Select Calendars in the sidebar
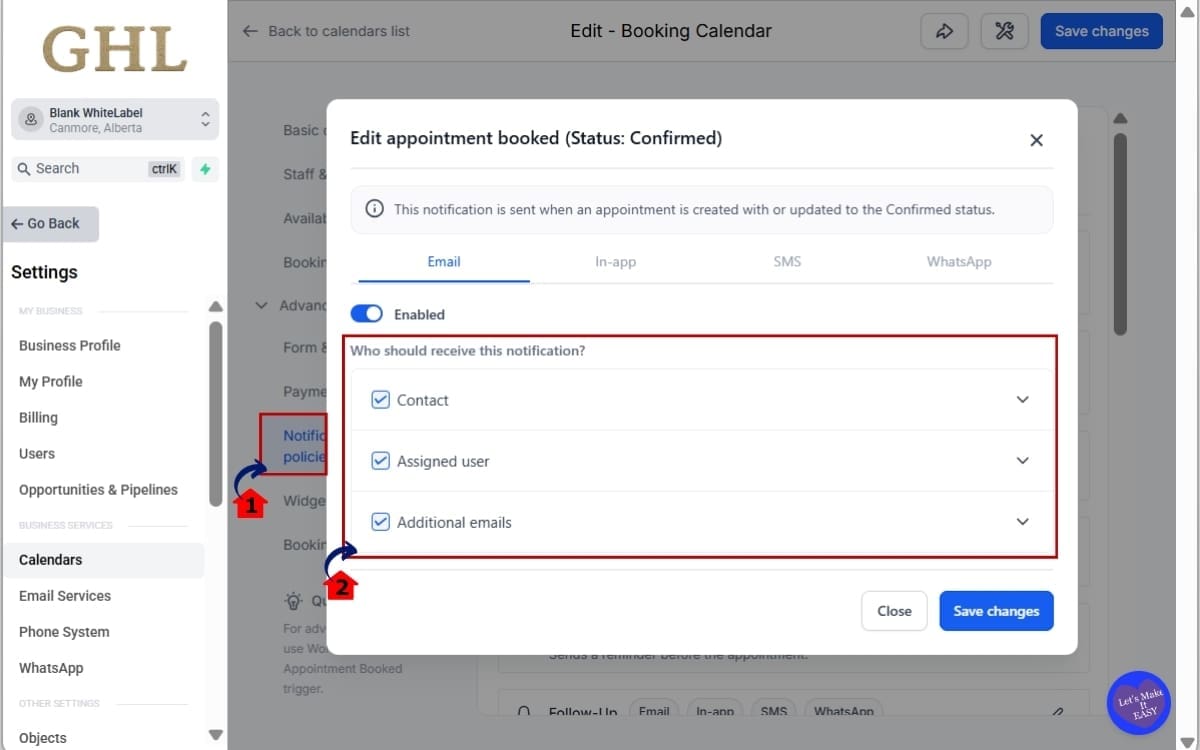This screenshot has height=750, width=1200. tap(104, 560)
